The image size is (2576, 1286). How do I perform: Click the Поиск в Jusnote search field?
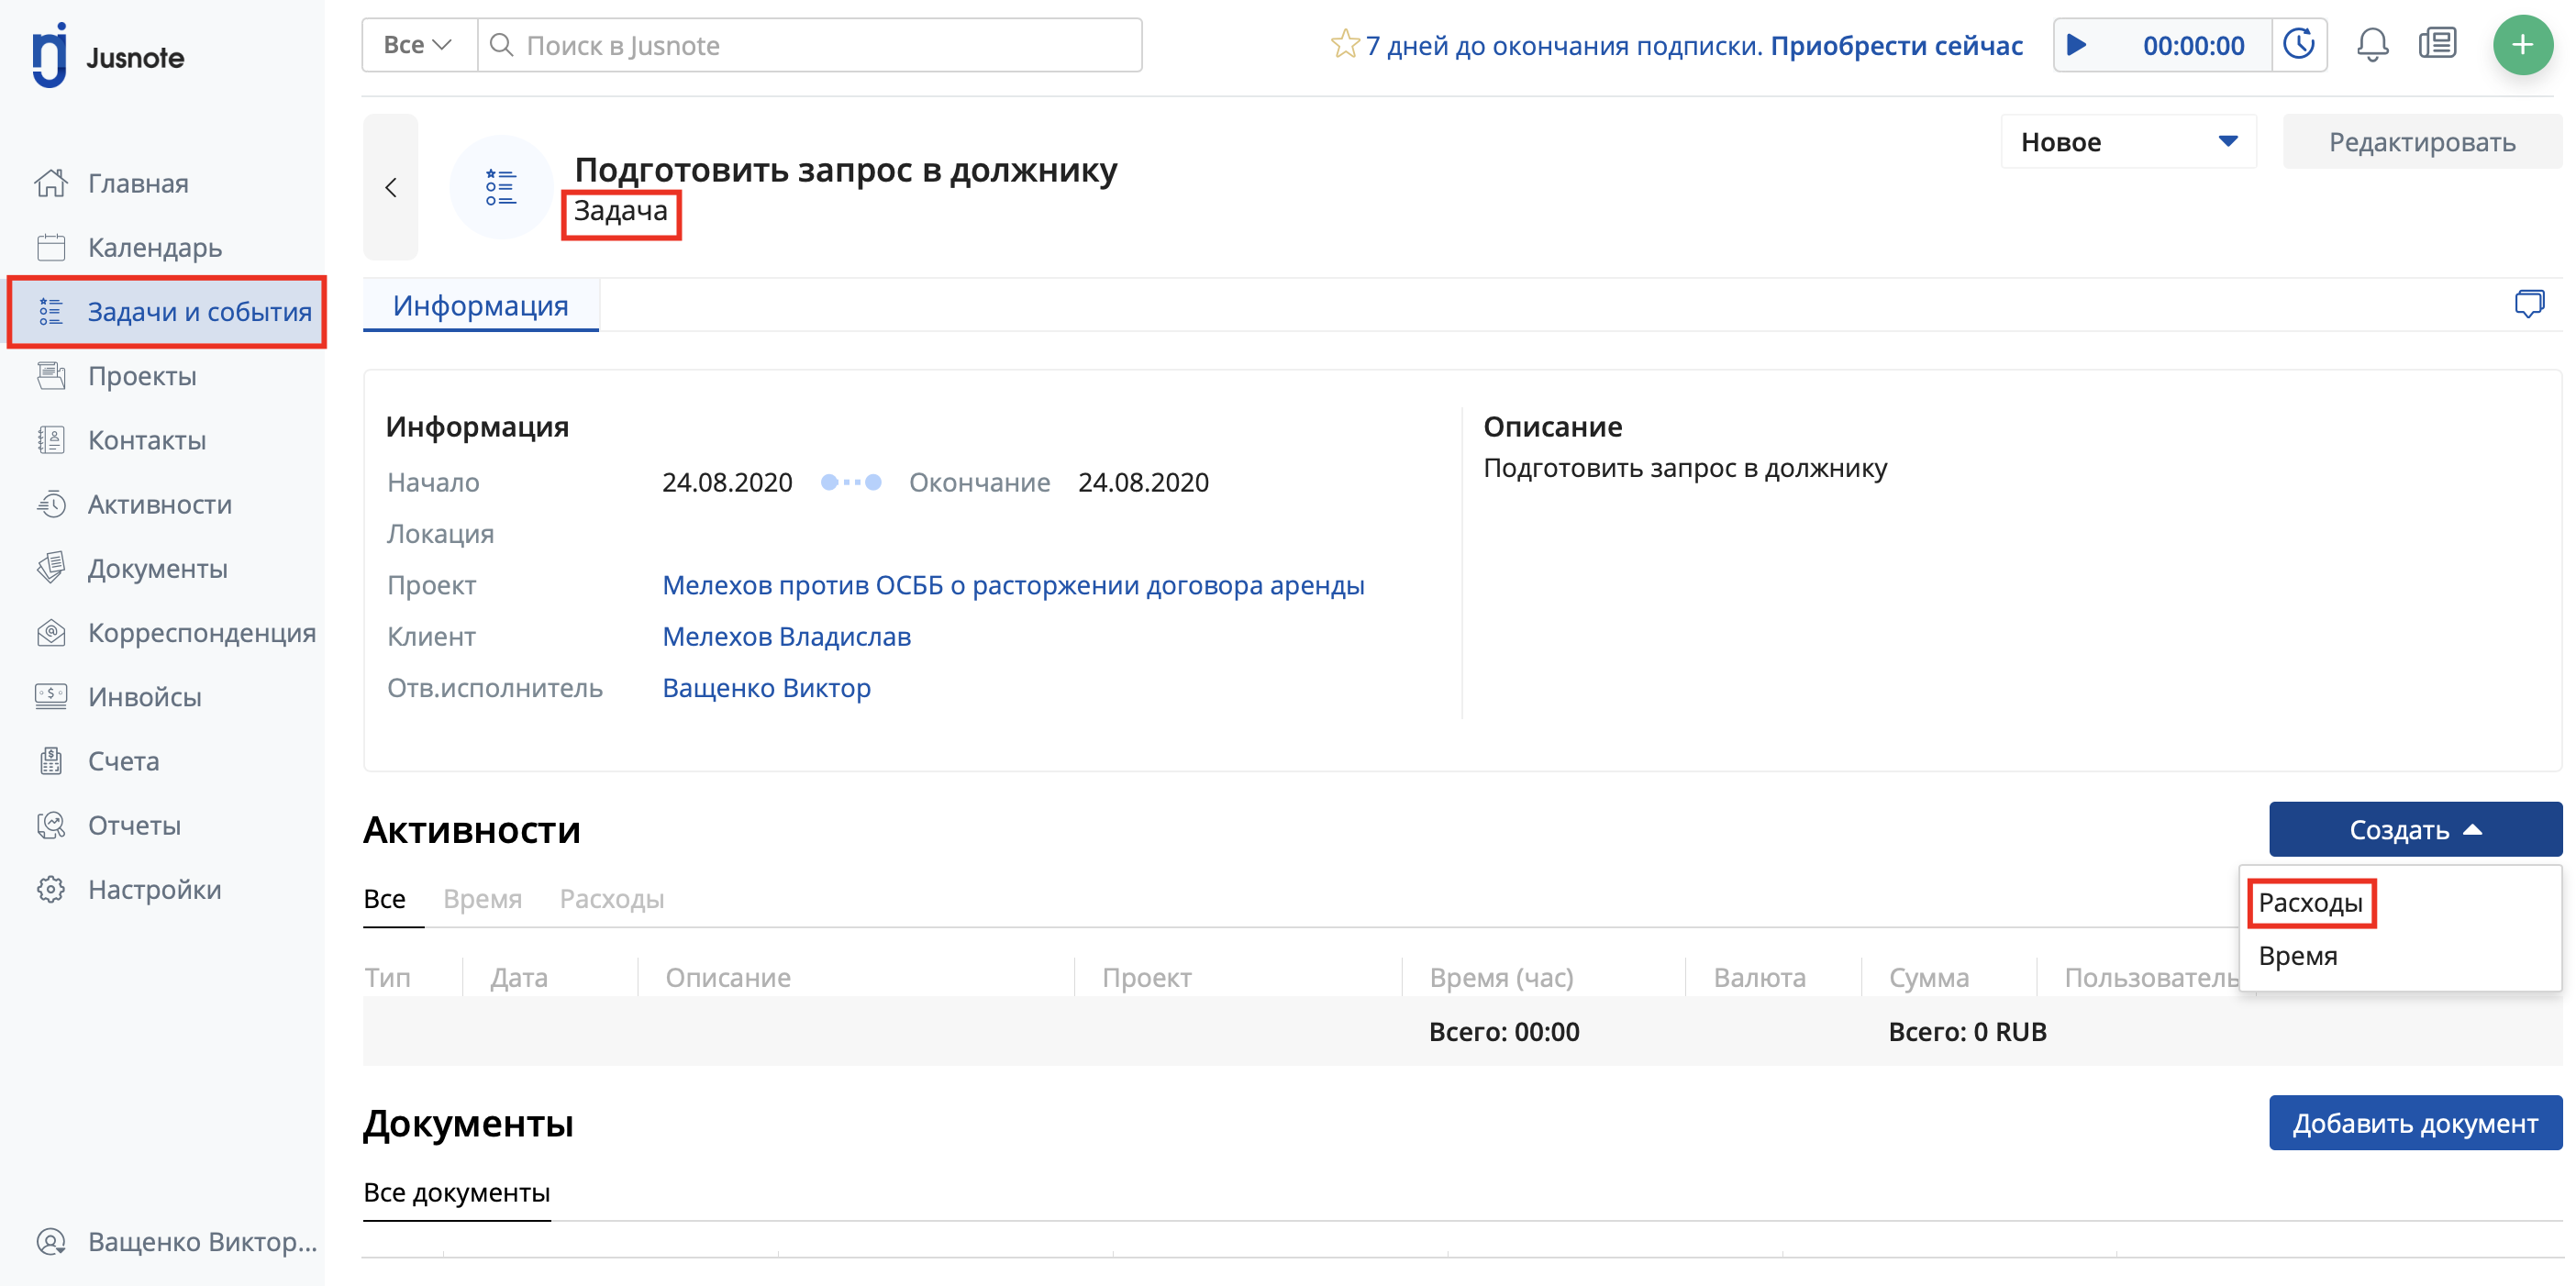pos(810,45)
